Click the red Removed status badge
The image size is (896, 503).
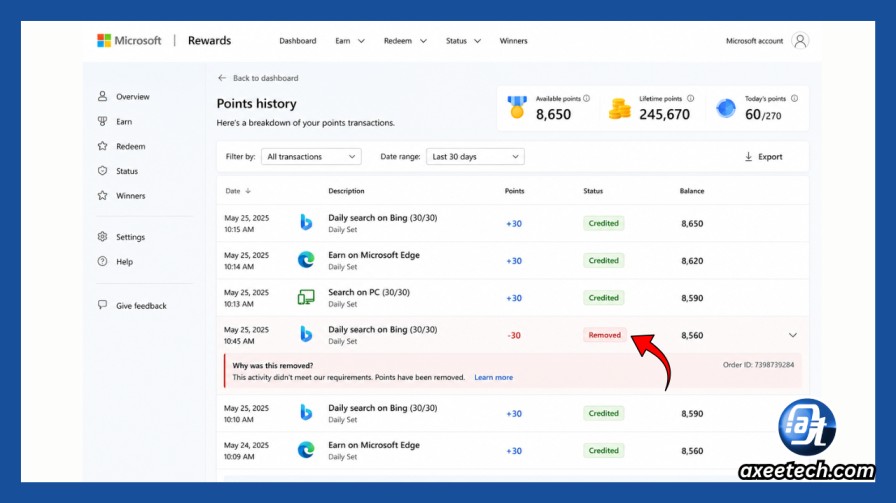coord(605,335)
